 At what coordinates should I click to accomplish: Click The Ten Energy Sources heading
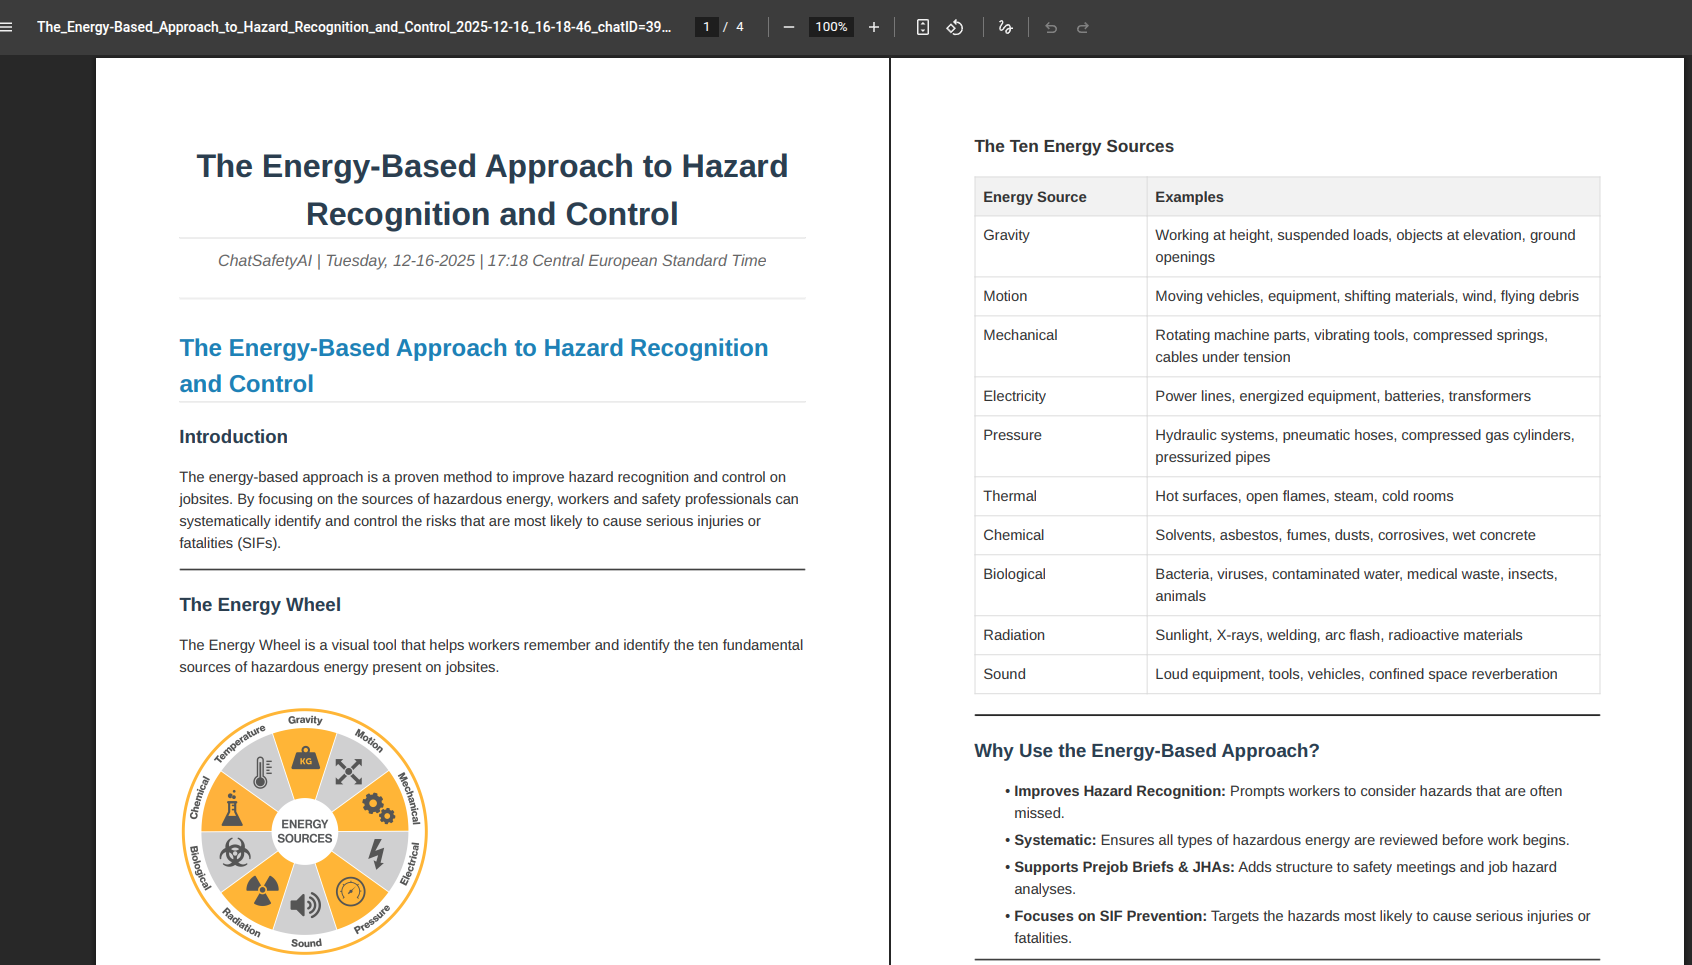(x=1073, y=146)
